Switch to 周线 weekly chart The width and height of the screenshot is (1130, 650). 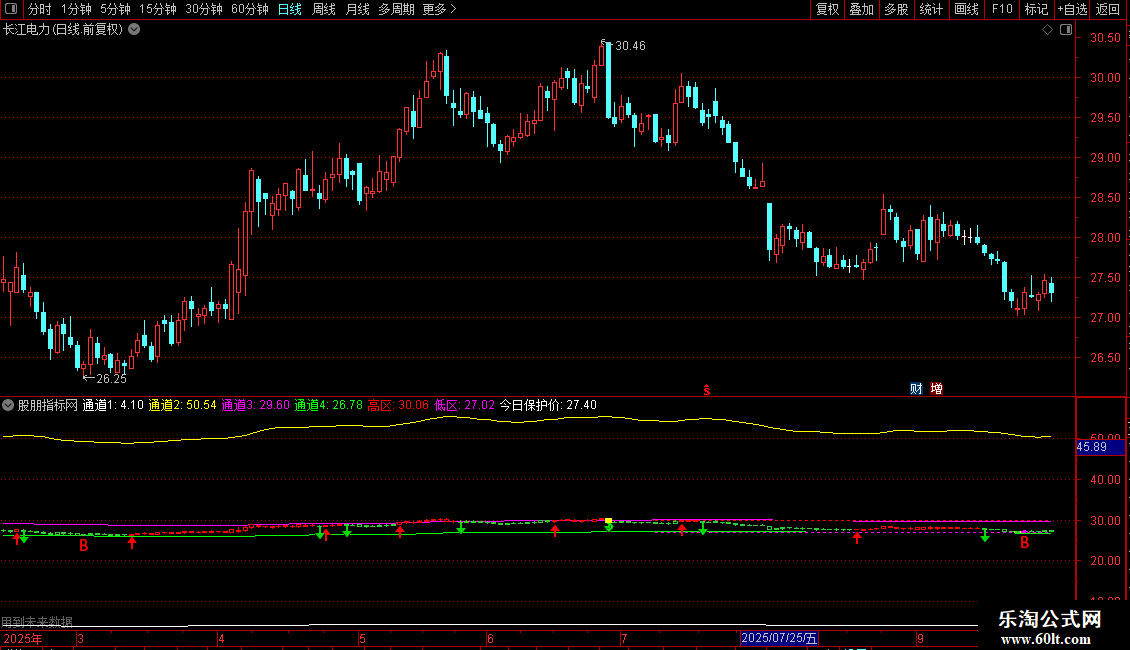(x=324, y=9)
